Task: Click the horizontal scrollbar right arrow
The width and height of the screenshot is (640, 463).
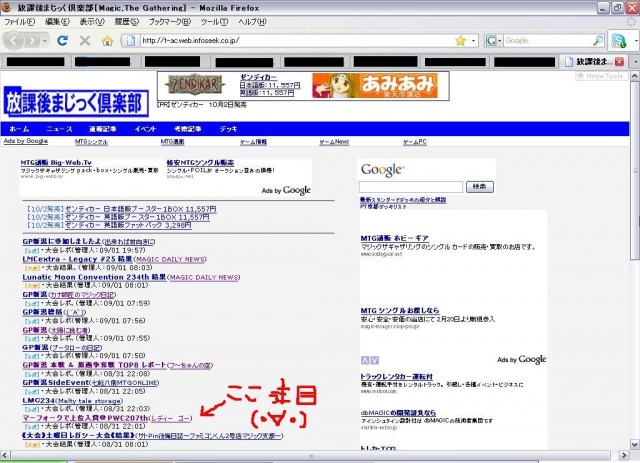Action: [624, 455]
